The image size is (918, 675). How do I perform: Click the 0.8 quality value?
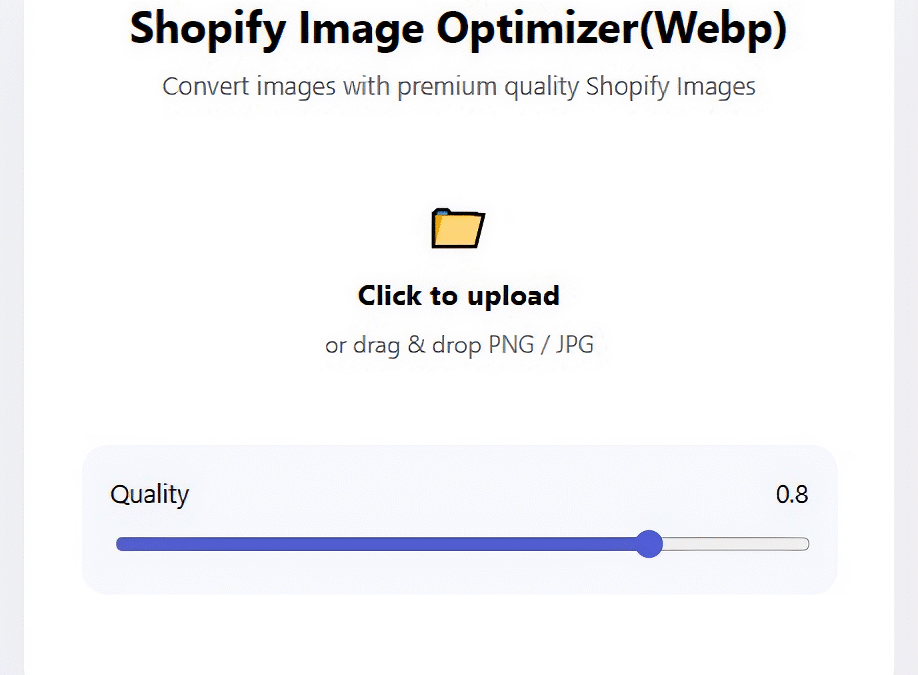[x=792, y=494]
